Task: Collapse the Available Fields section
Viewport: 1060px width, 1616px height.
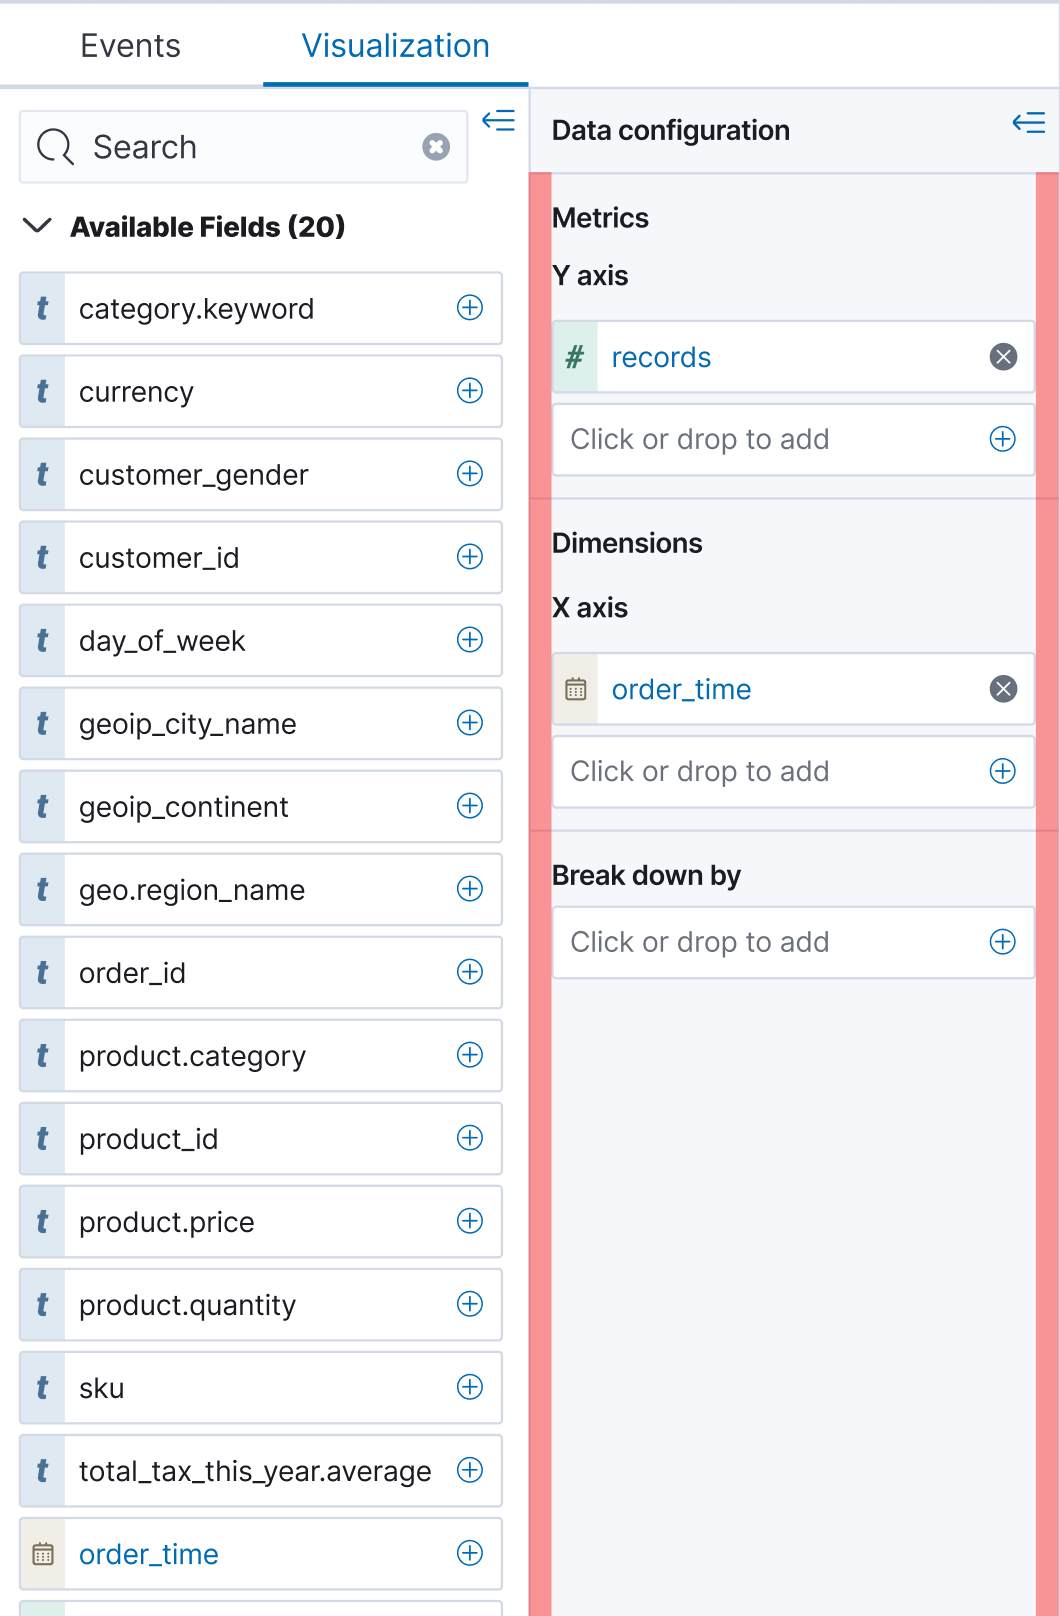Action: click(x=36, y=227)
